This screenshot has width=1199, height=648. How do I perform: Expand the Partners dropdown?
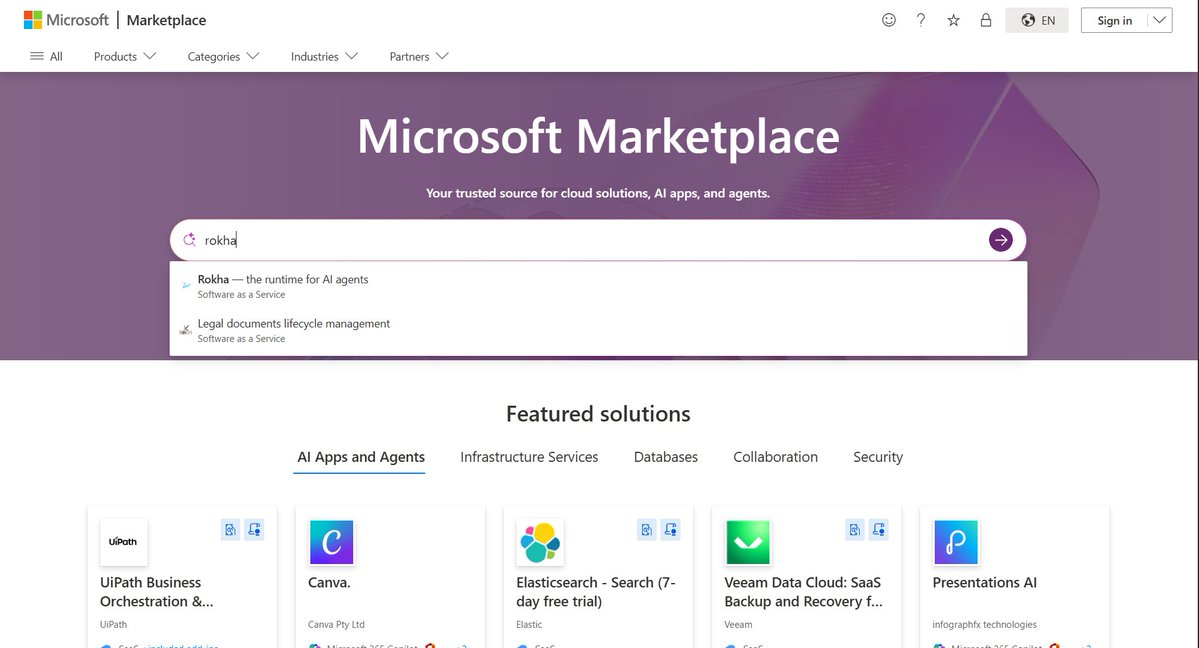[419, 56]
